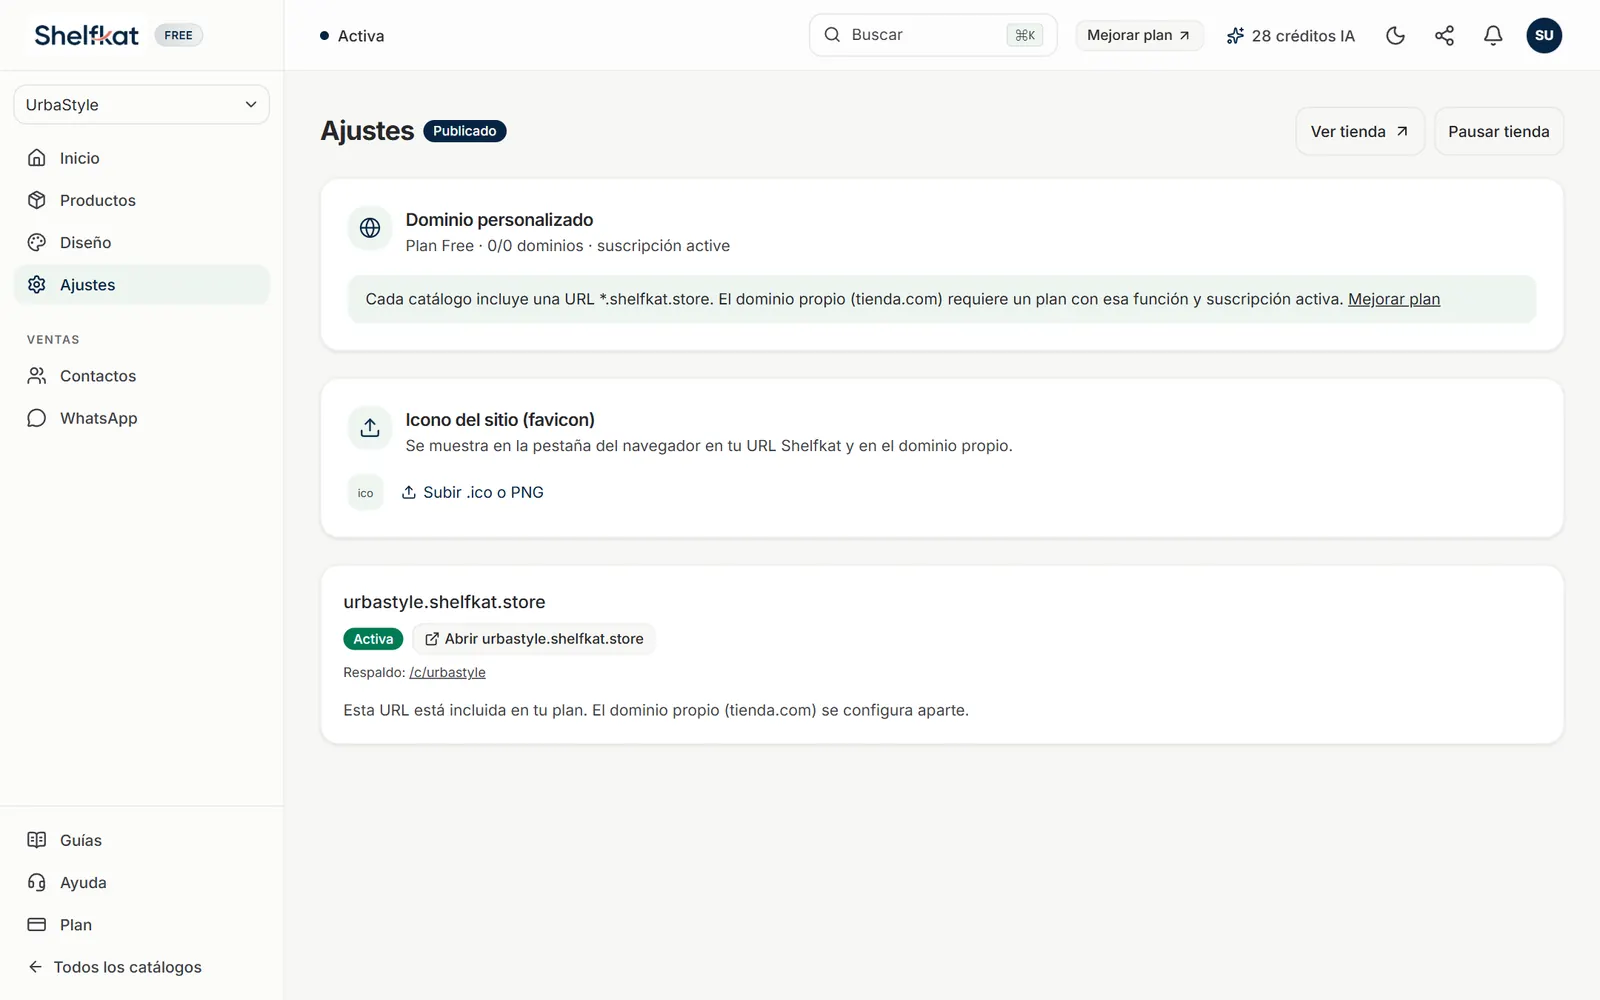Follow Mejorar plan link in domain notice
Screen dimensions: 1600x1000
(x=1394, y=299)
